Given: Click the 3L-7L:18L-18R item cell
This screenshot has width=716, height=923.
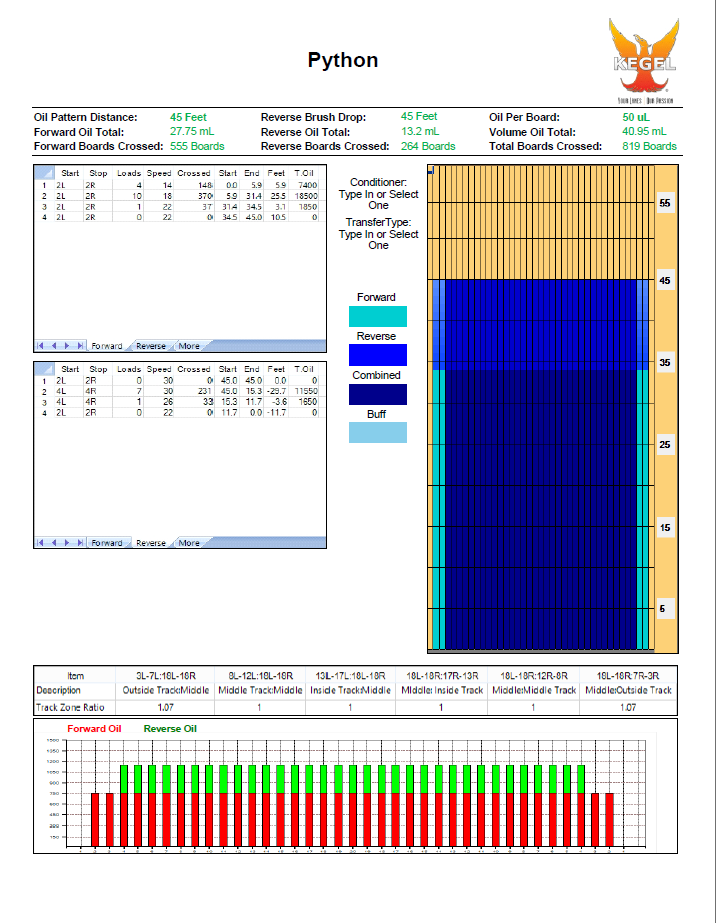Looking at the screenshot, I should [165, 676].
